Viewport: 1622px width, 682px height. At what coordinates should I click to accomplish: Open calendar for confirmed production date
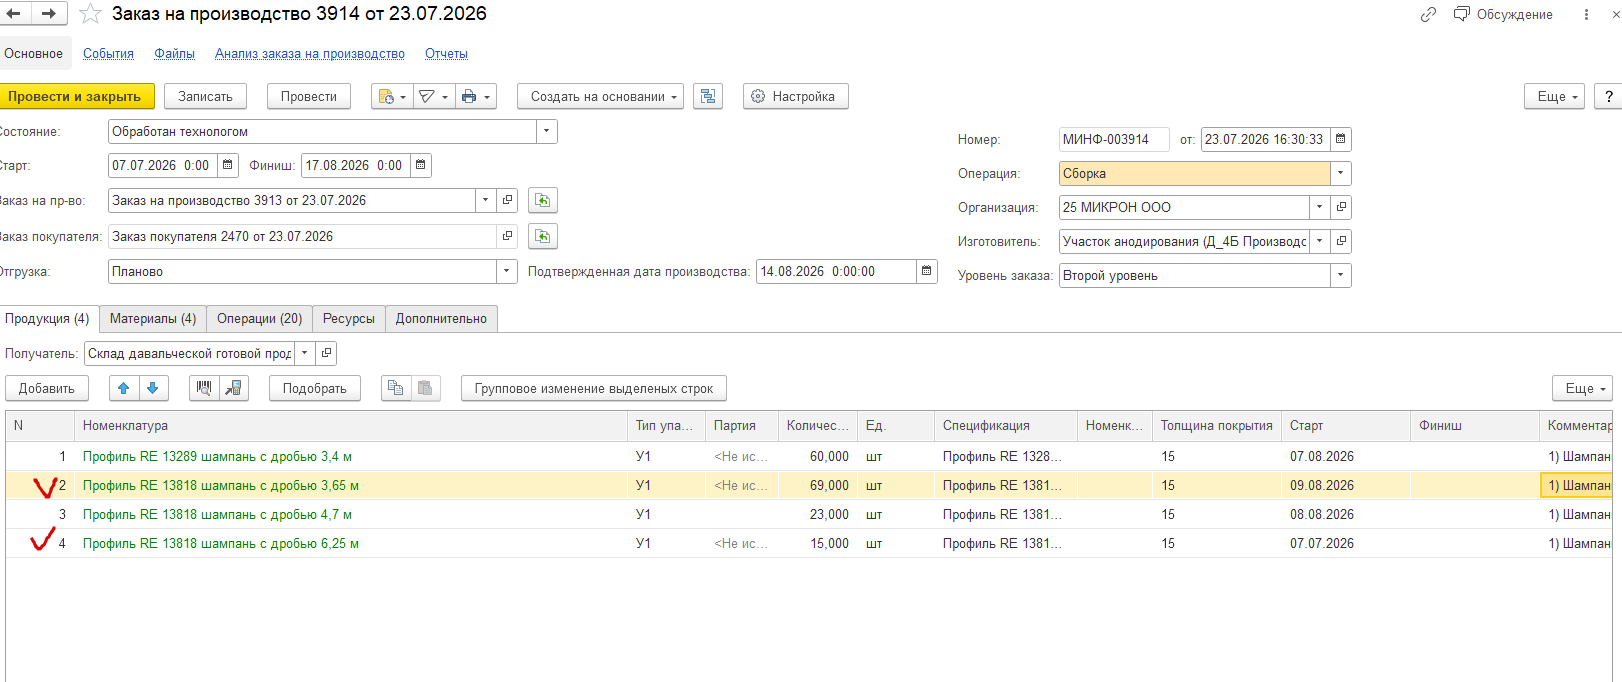point(927,271)
